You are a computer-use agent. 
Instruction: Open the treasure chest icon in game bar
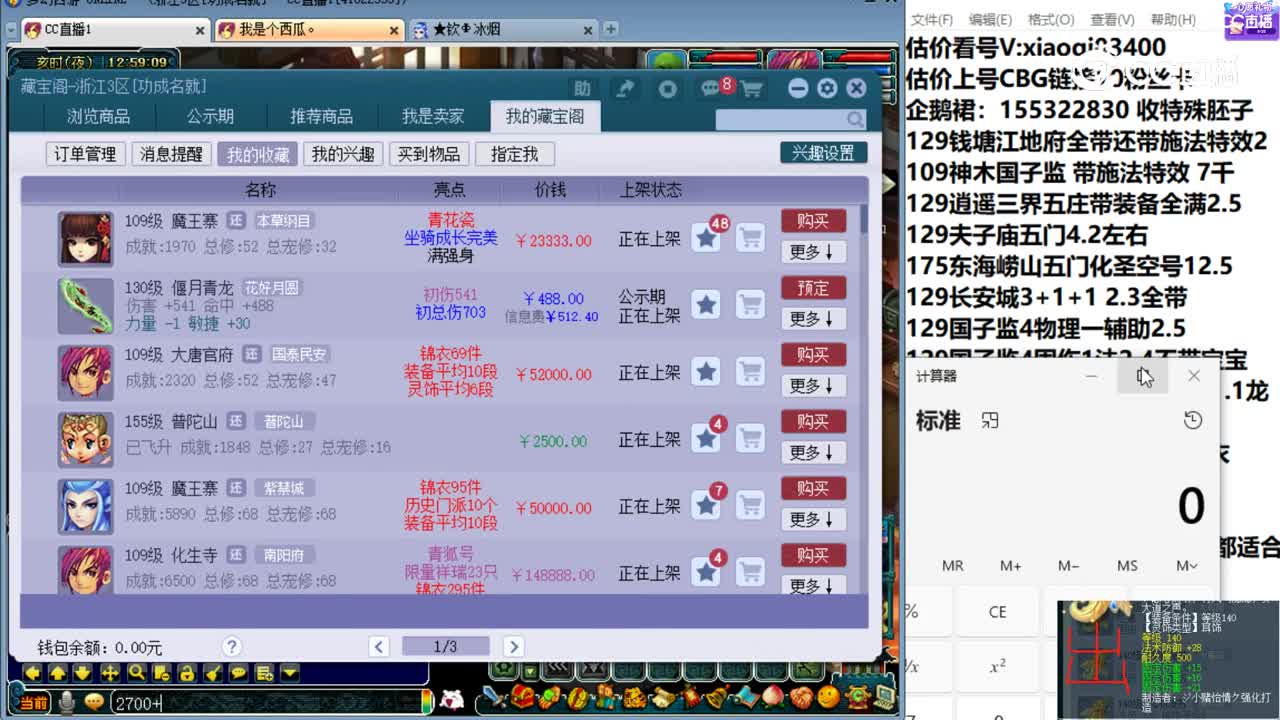[x=523, y=696]
